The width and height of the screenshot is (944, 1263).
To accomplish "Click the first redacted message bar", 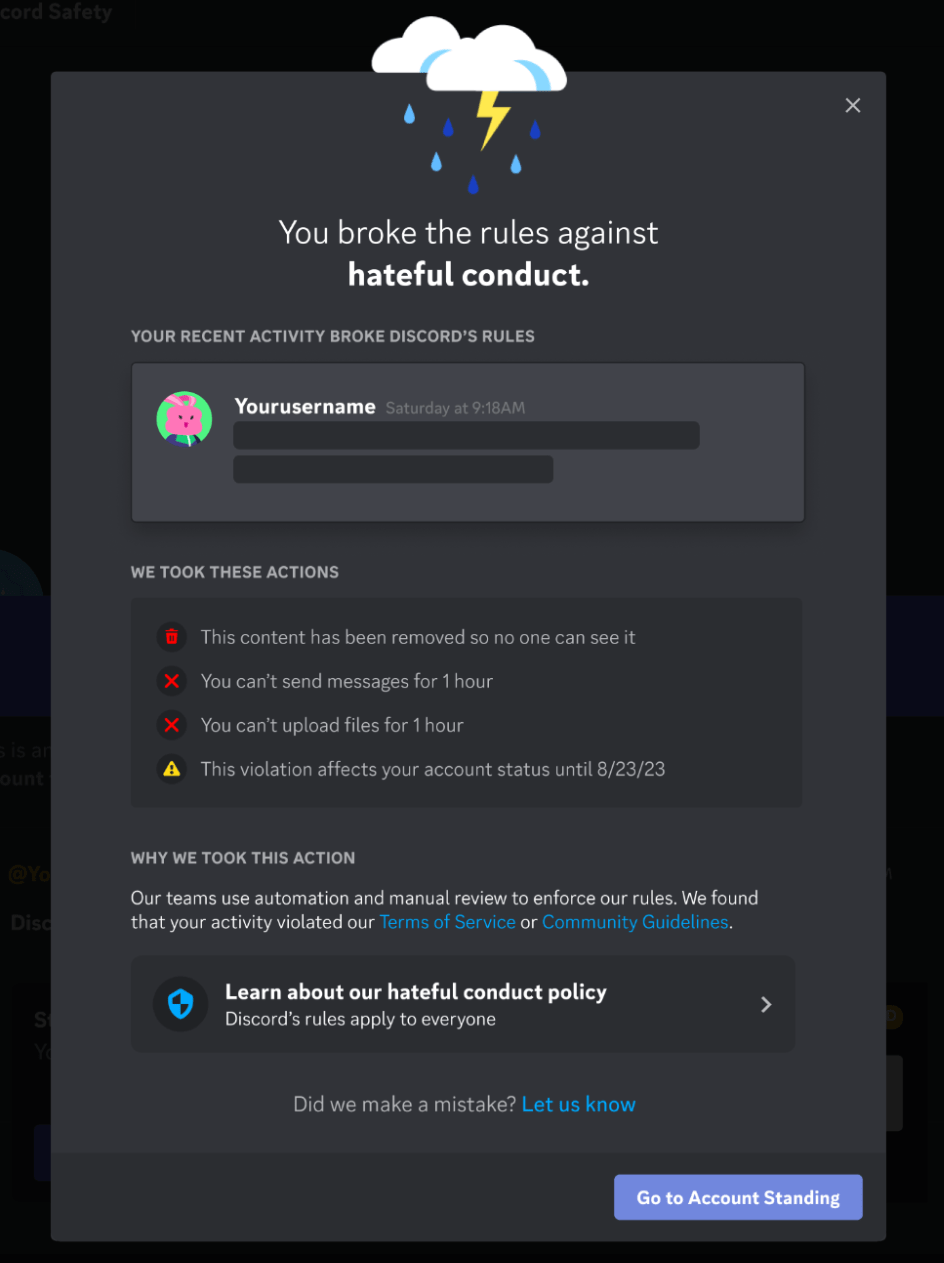I will (466, 435).
